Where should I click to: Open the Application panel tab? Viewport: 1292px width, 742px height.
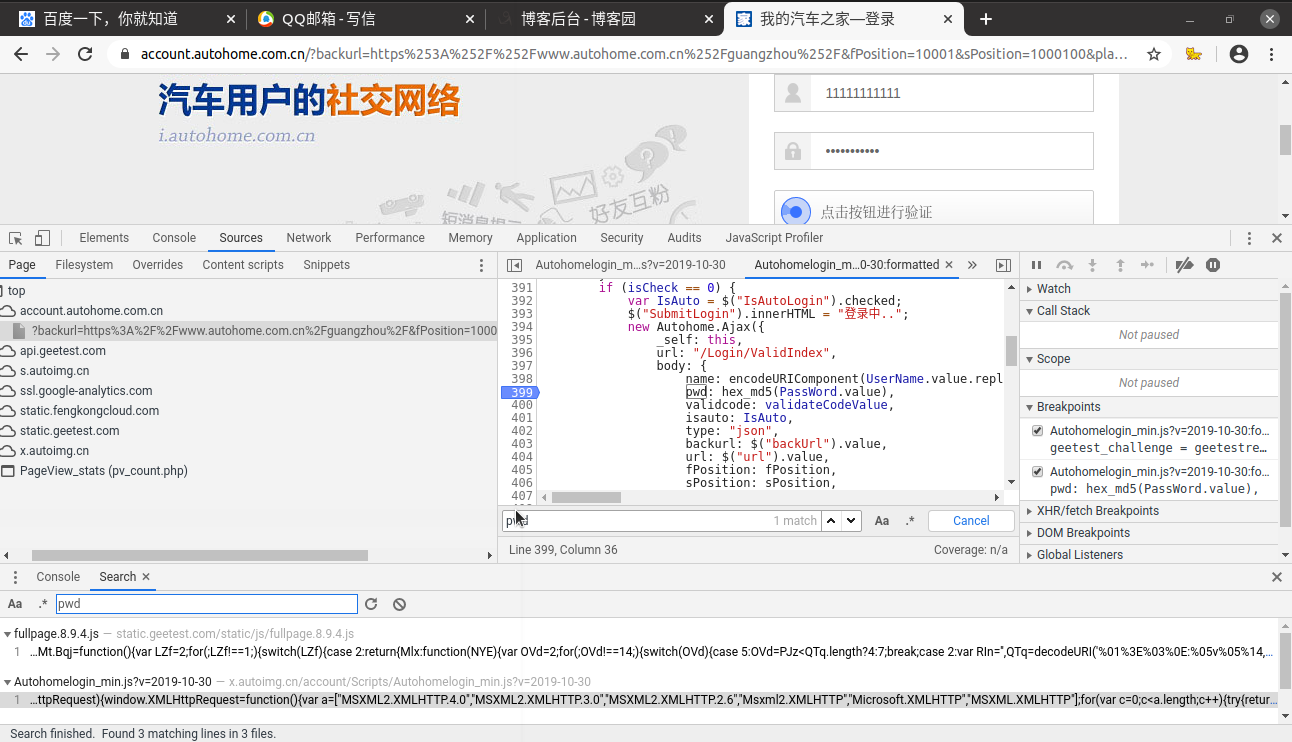(546, 238)
